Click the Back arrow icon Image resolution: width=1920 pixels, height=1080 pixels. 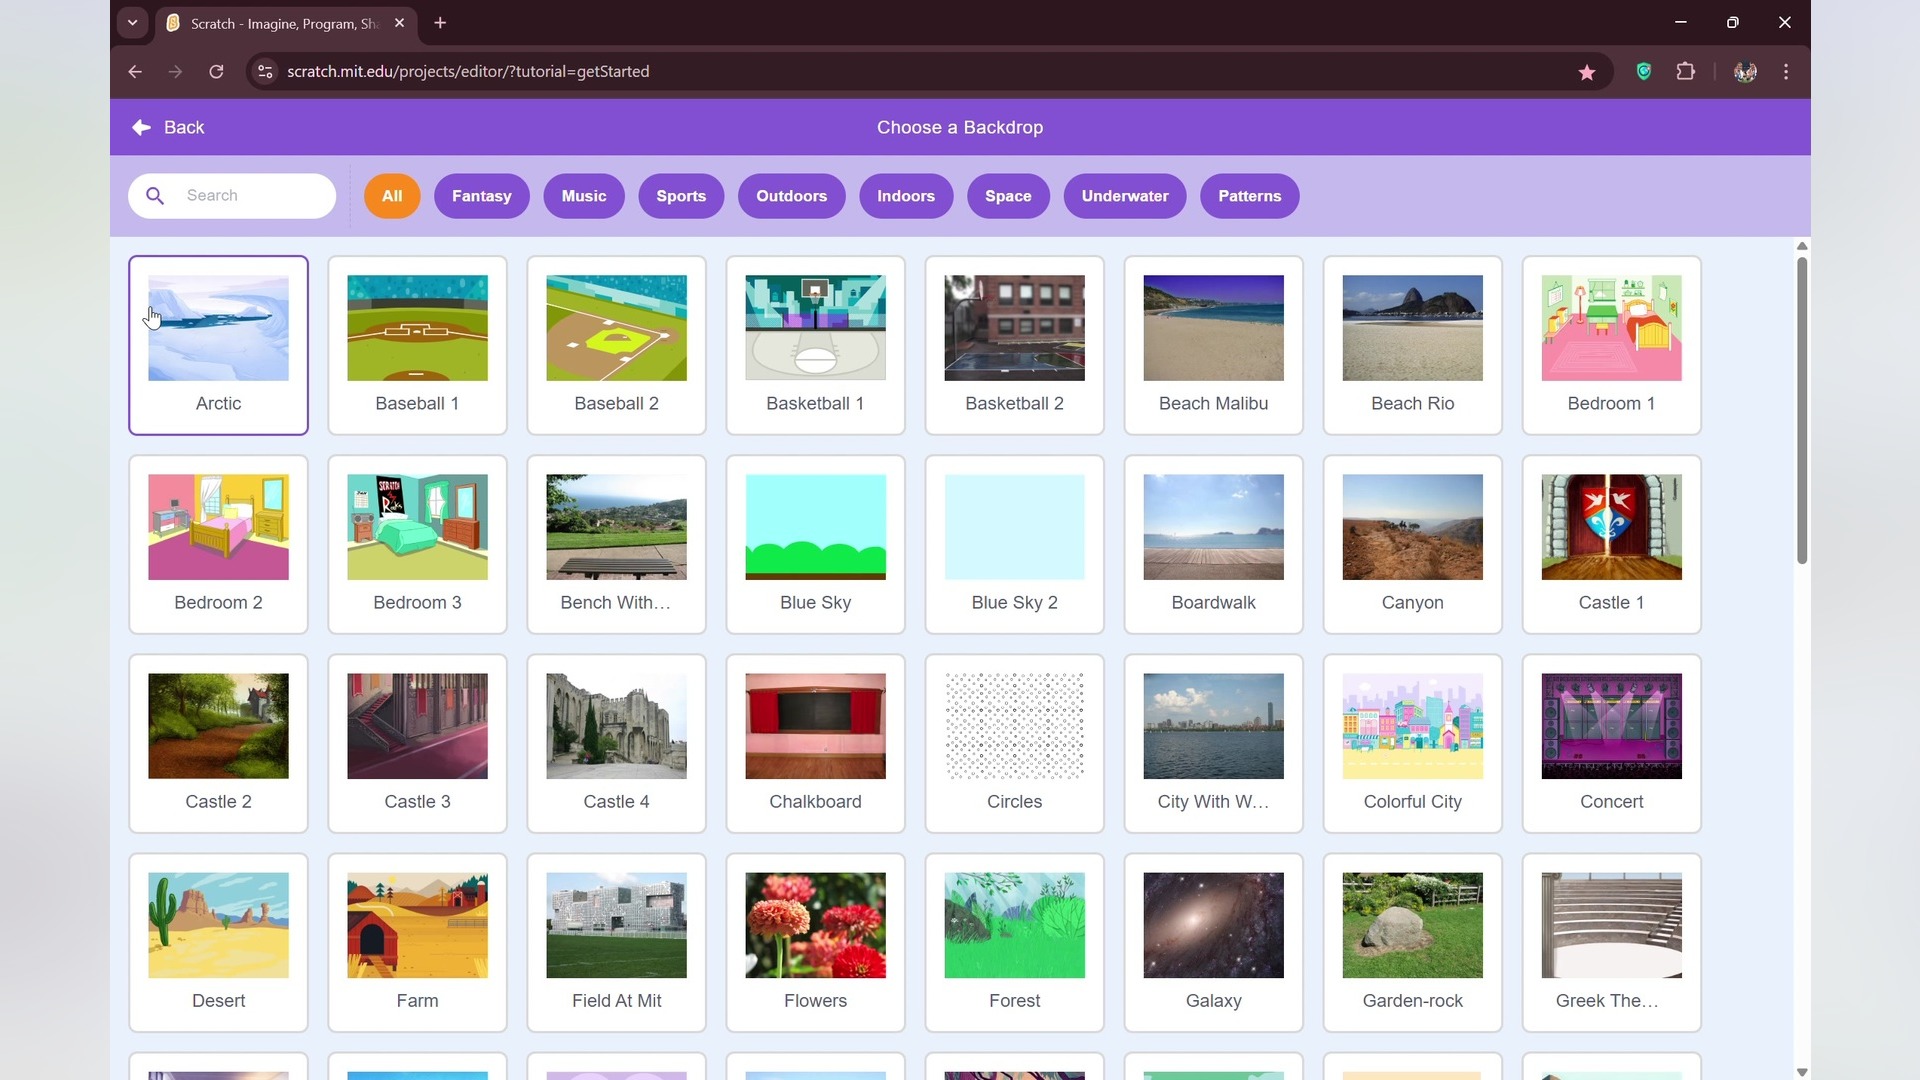click(x=141, y=128)
